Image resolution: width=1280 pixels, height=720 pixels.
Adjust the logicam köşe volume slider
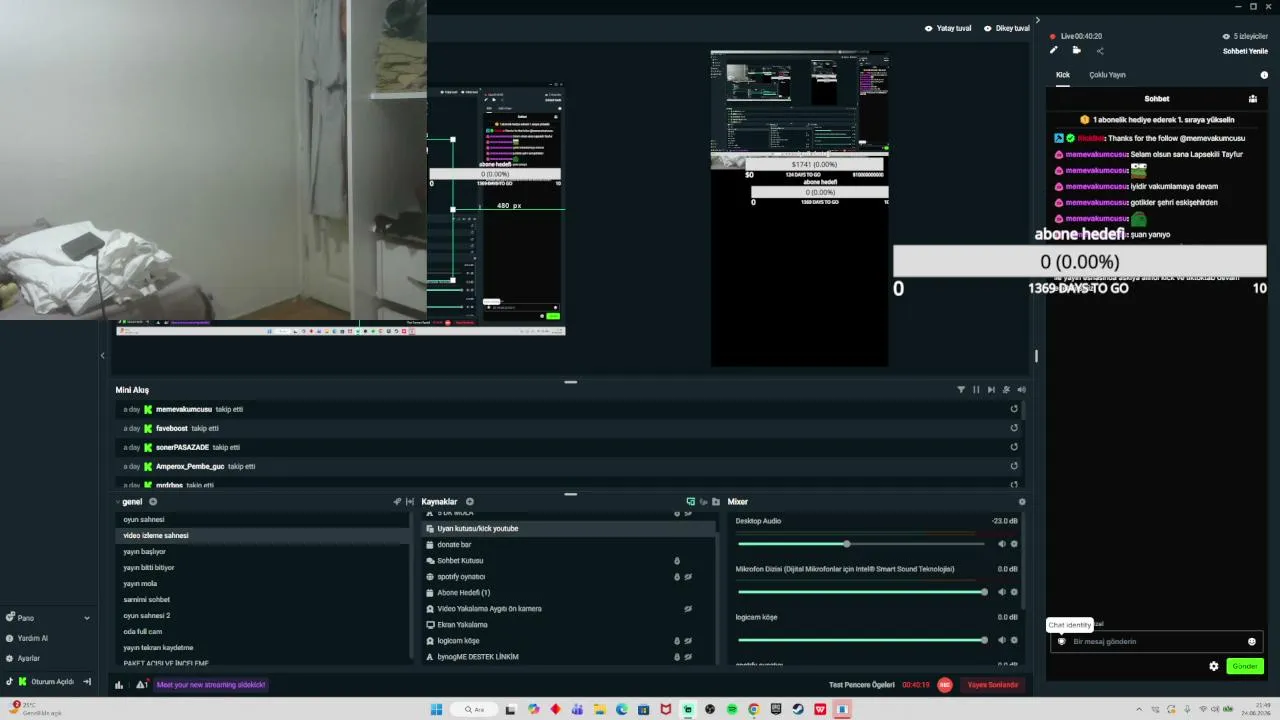pyautogui.click(x=861, y=640)
